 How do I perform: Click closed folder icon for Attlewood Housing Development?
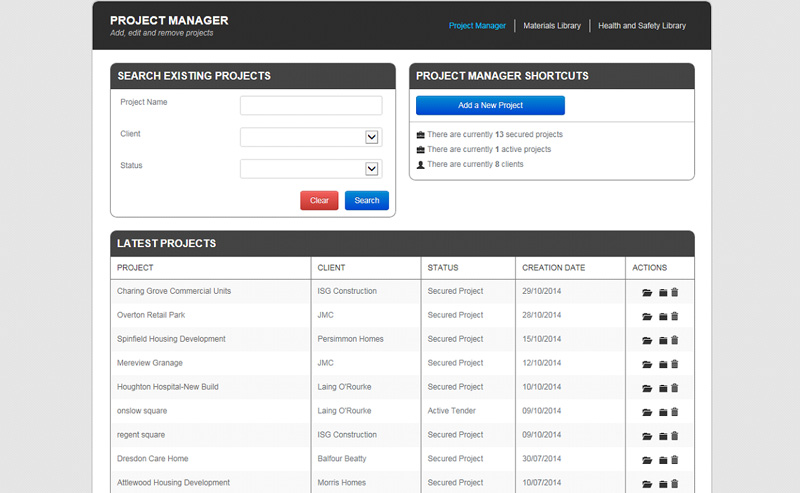[x=663, y=484]
